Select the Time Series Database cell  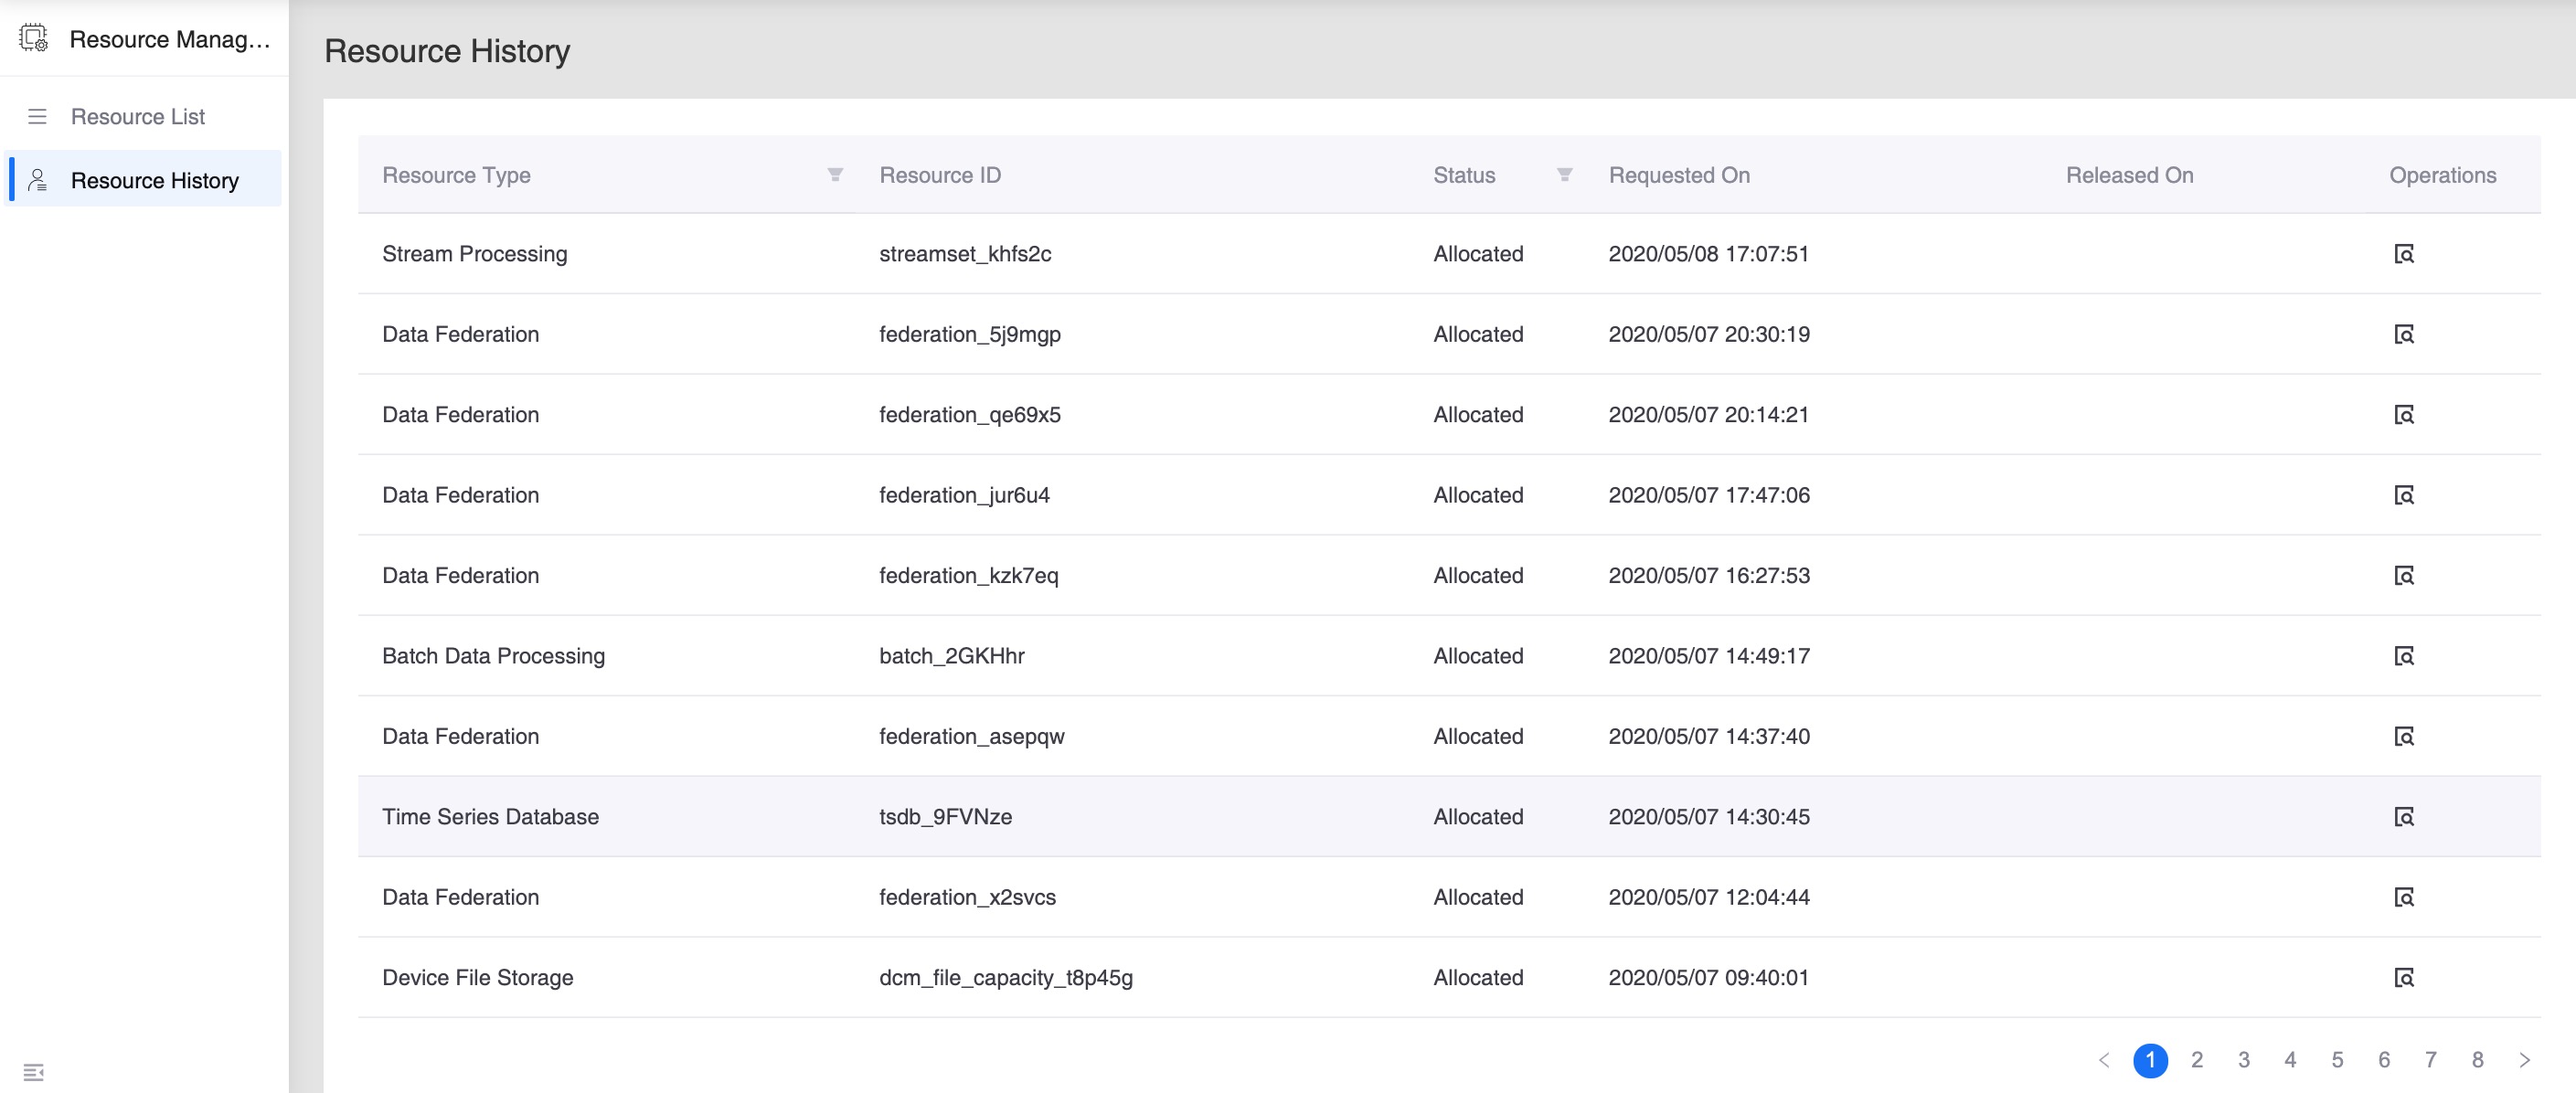point(490,817)
